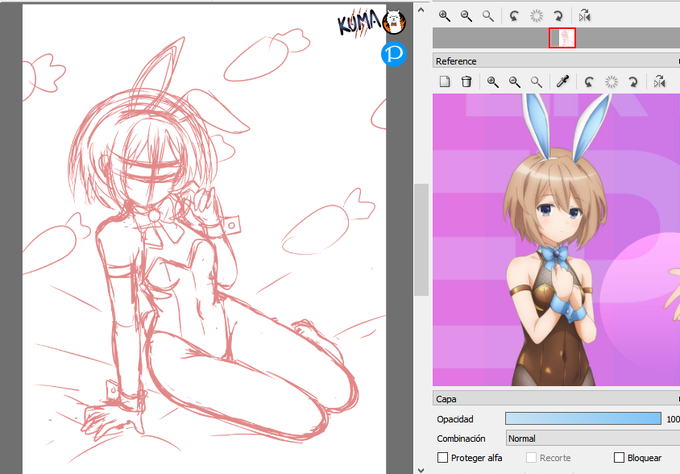Click the Capa panel title bar
Image resolution: width=680 pixels, height=474 pixels.
tap(556, 399)
